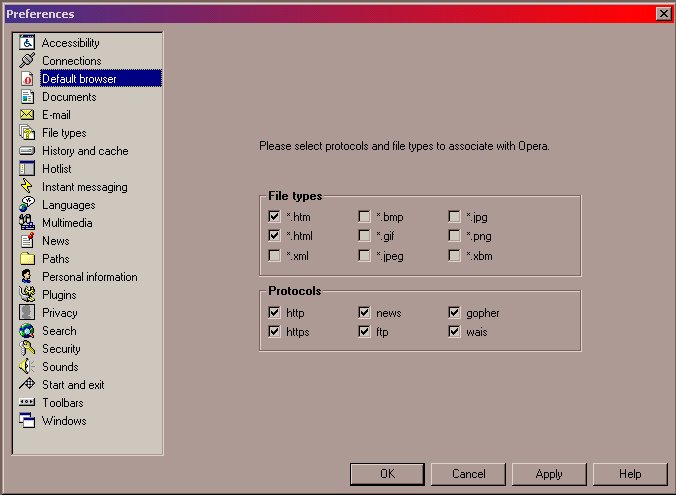This screenshot has width=676, height=495.
Task: Click the Sounds speaker icon
Action: 27,367
